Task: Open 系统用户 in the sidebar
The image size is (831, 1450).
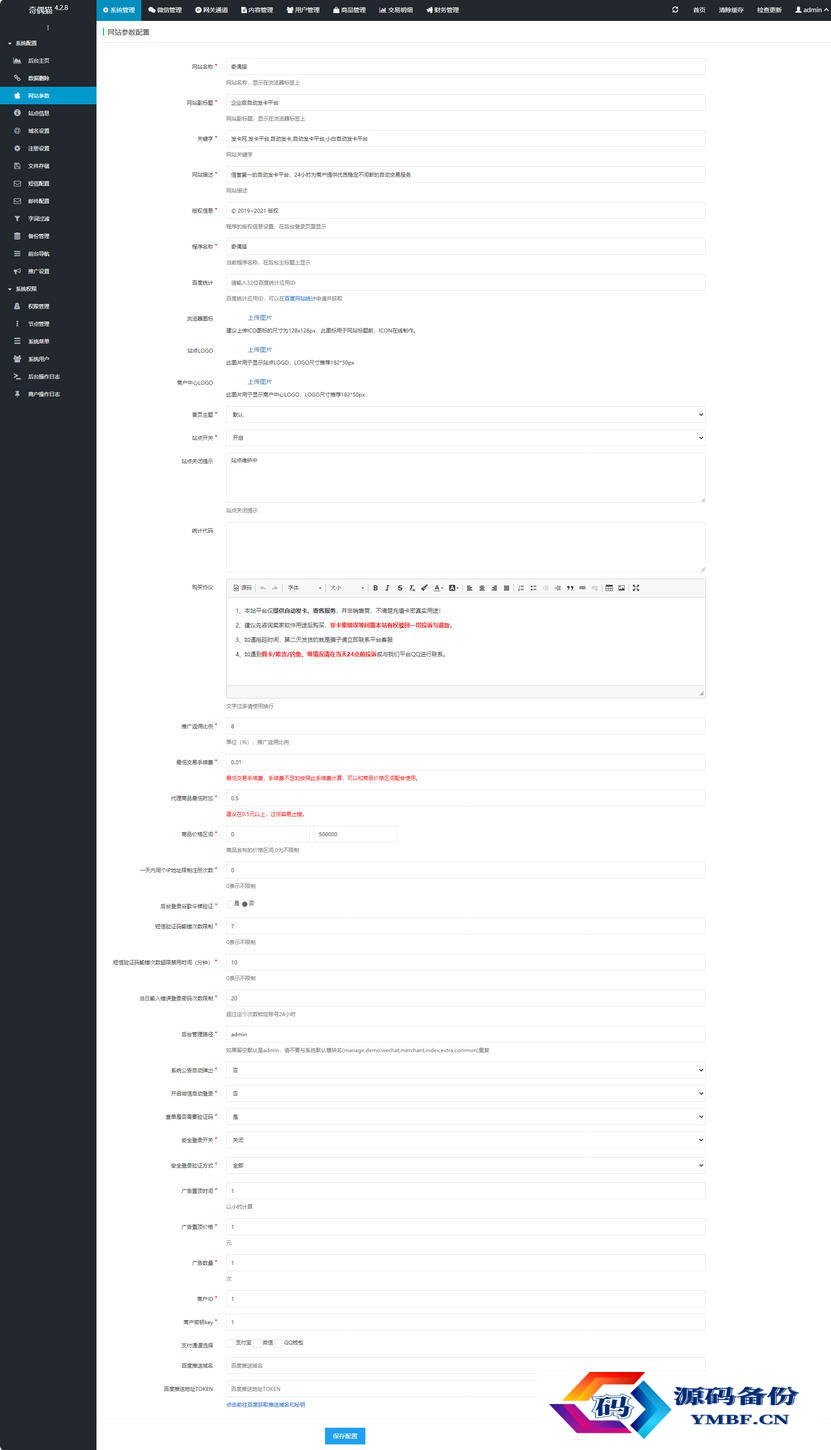Action: click(x=48, y=359)
